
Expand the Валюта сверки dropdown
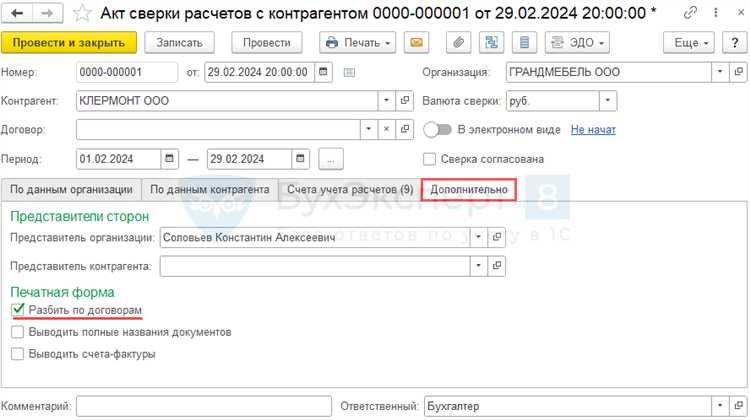[x=608, y=101]
